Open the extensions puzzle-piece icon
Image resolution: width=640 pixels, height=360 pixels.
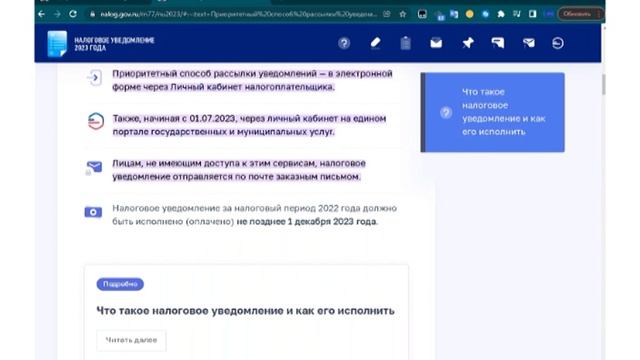click(x=501, y=14)
